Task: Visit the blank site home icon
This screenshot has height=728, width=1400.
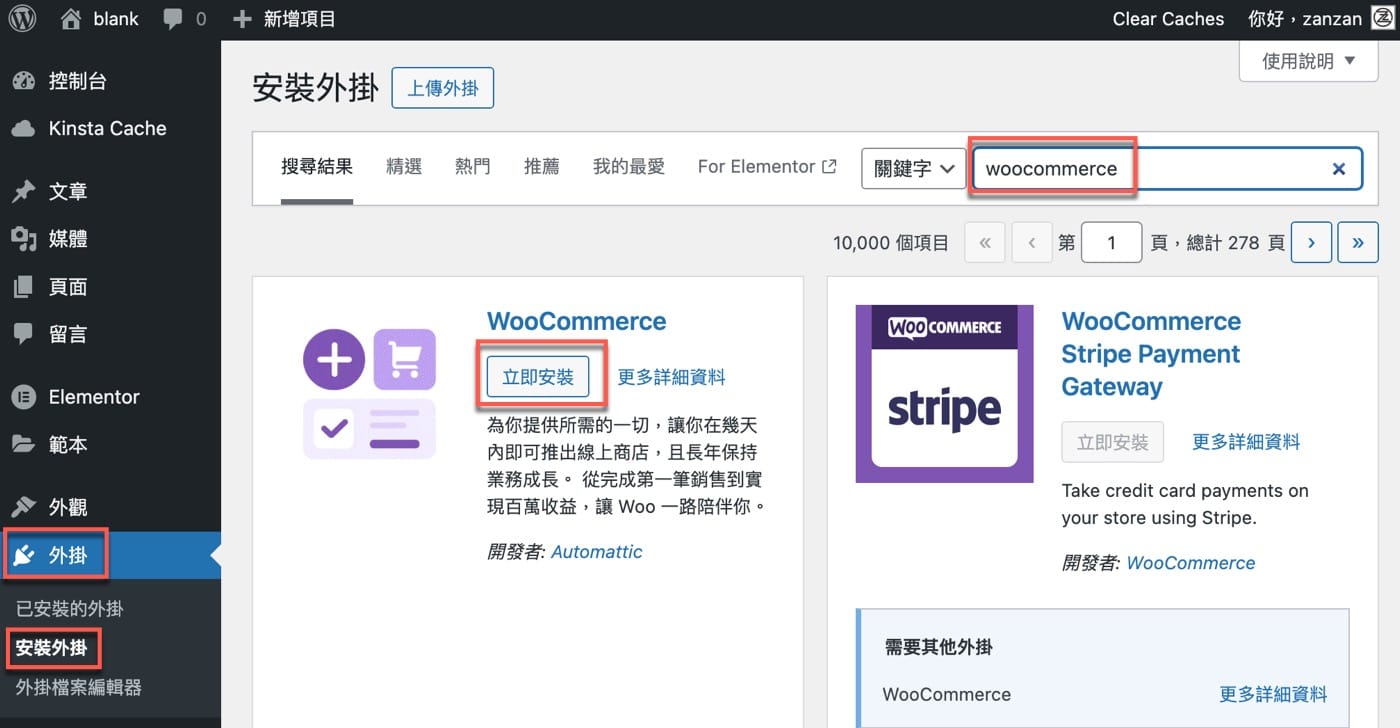Action: coord(70,19)
